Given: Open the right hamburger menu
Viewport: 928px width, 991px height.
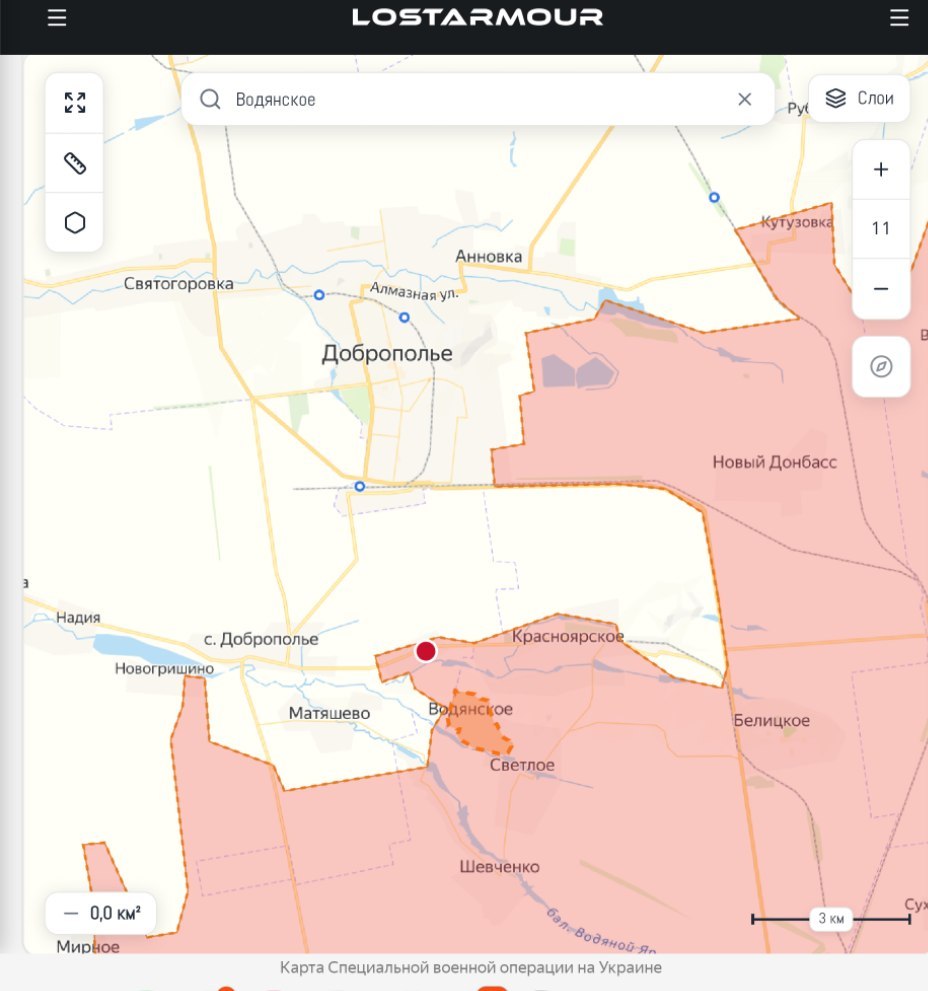Looking at the screenshot, I should click(x=899, y=18).
